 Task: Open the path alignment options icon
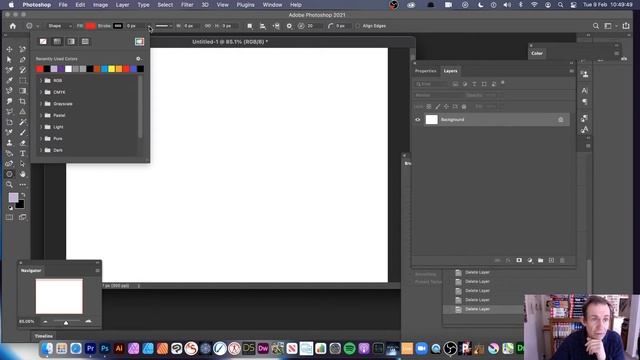(x=263, y=26)
